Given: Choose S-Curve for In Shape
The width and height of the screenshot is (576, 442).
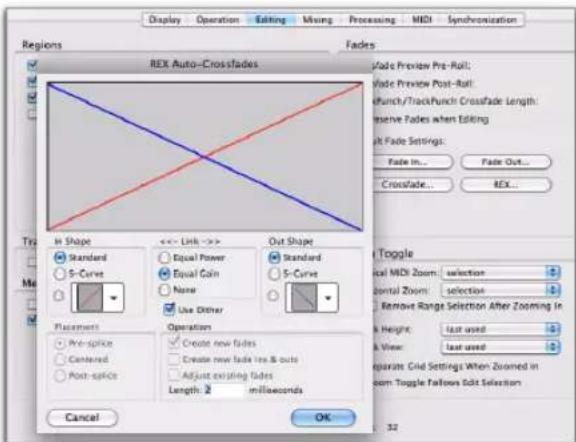Looking at the screenshot, I should [x=60, y=274].
